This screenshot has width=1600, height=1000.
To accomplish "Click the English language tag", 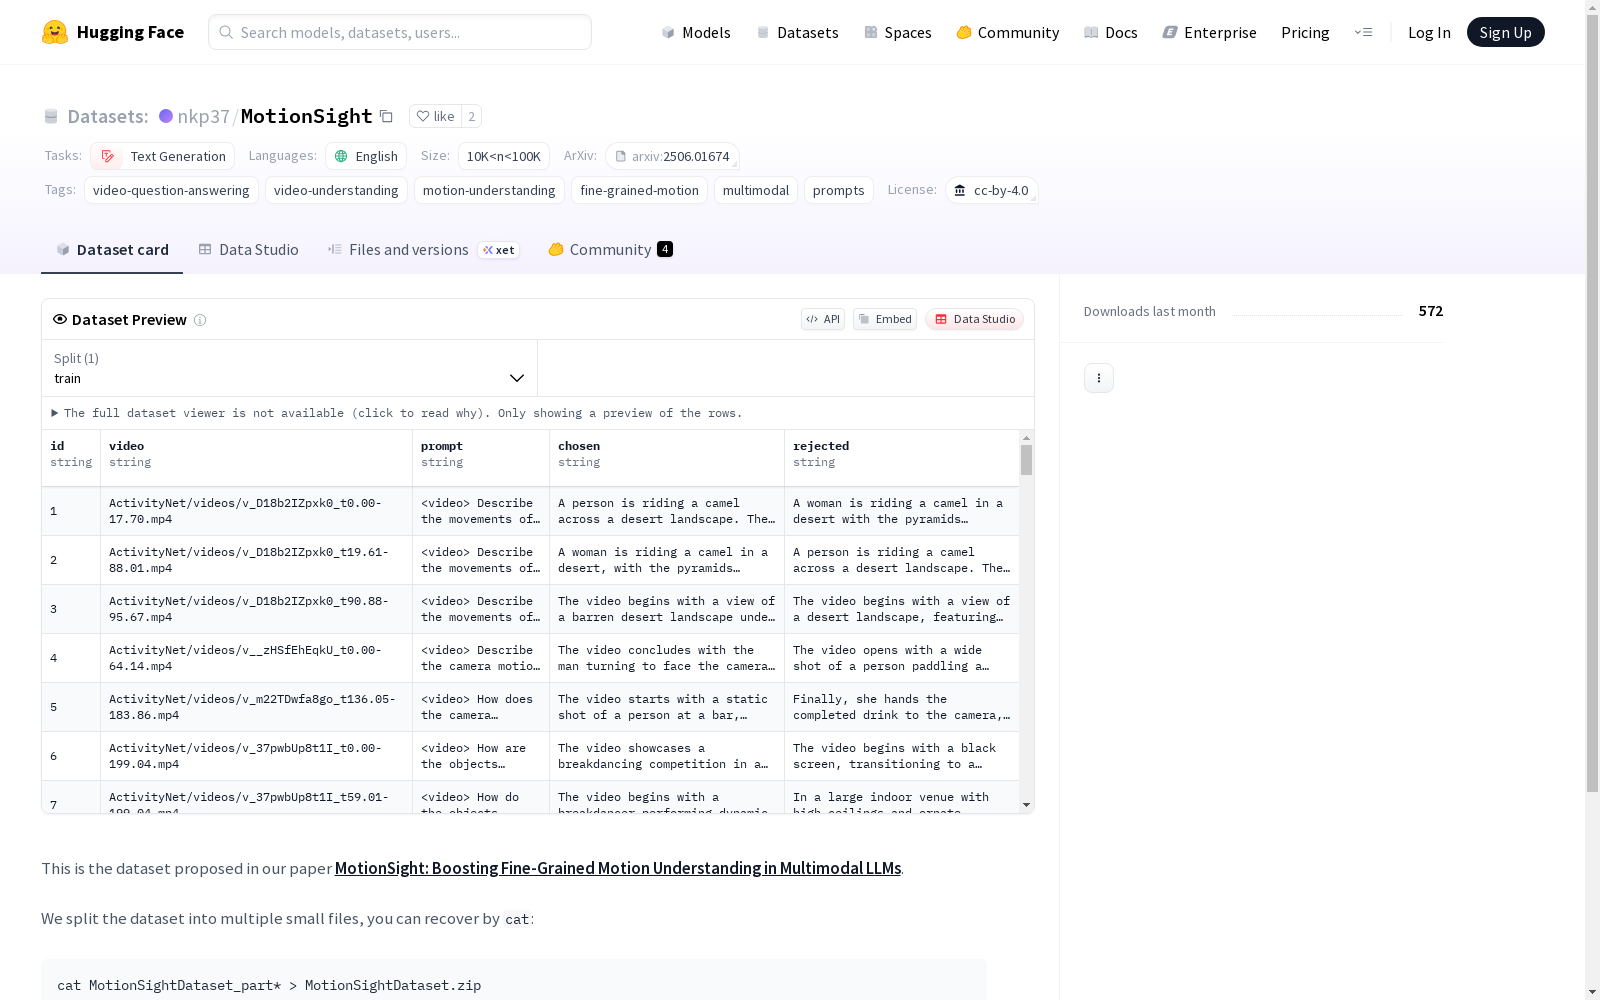I will coord(366,156).
